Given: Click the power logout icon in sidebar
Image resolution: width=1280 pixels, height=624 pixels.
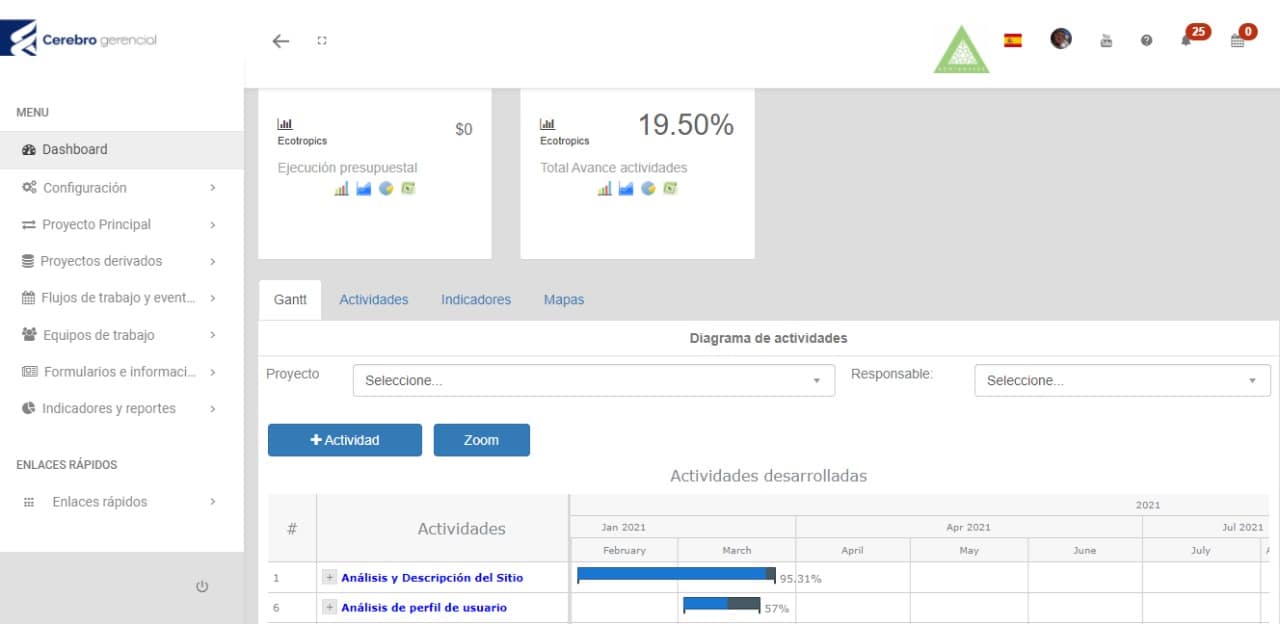Looking at the screenshot, I should [202, 587].
